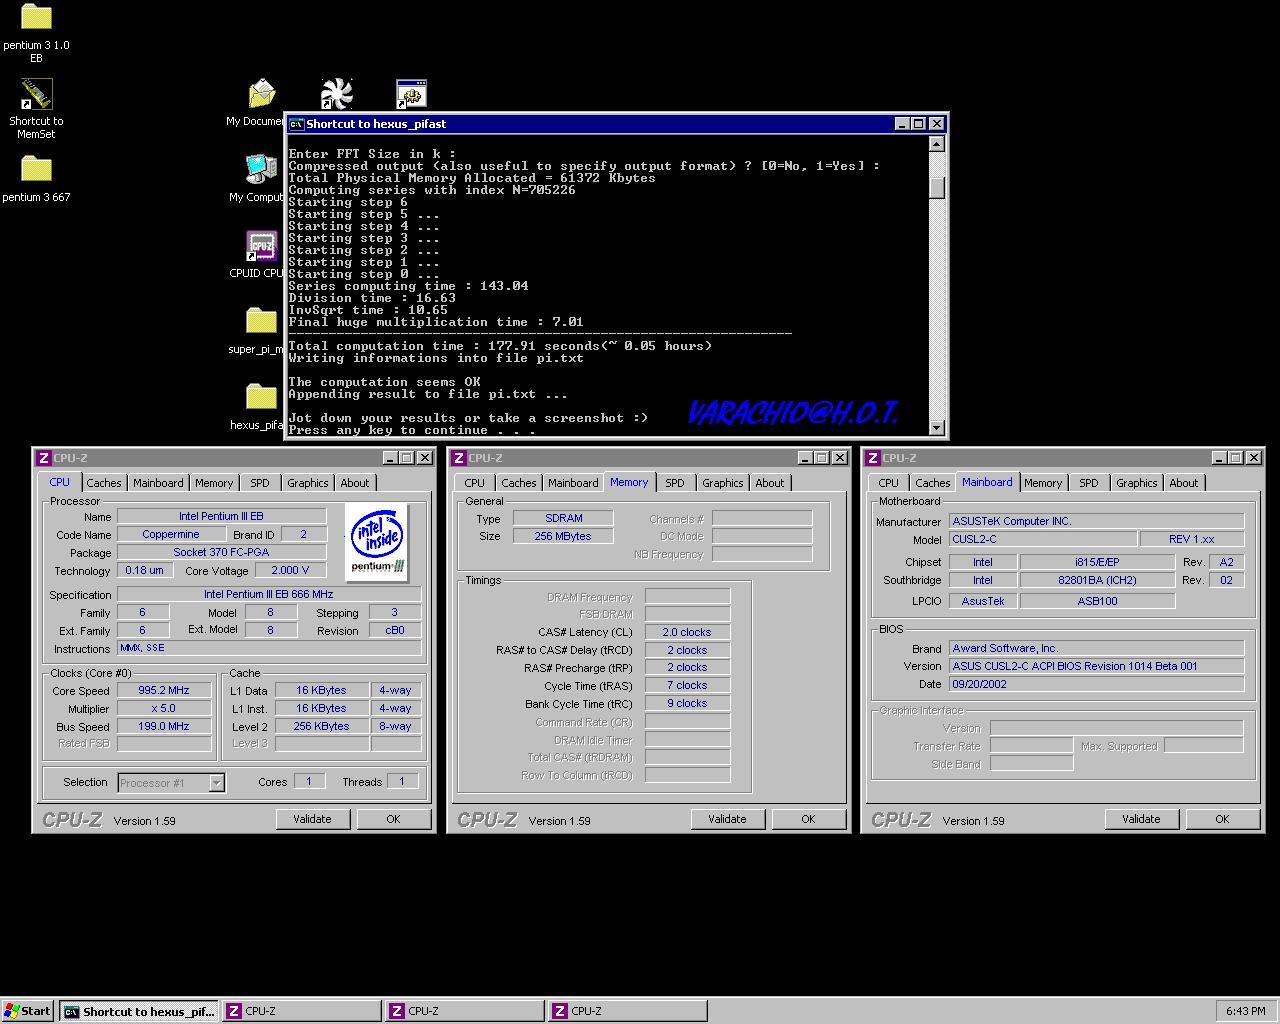1280x1024 pixels.
Task: Open the Start menu
Action: point(28,1011)
